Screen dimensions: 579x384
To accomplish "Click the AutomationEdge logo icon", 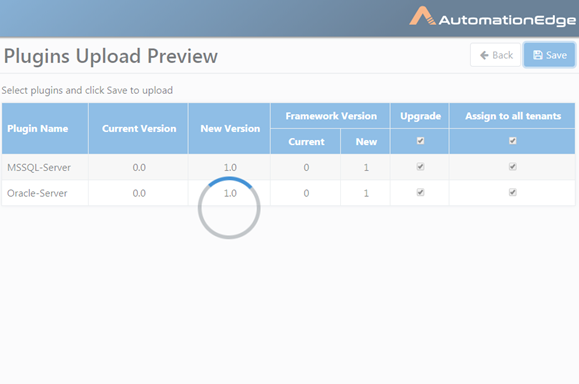I will pyautogui.click(x=422, y=16).
